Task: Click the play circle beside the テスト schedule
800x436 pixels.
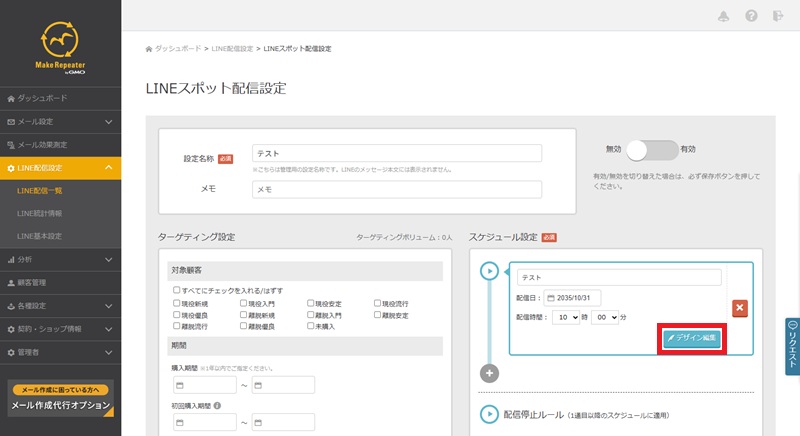Action: (x=489, y=271)
